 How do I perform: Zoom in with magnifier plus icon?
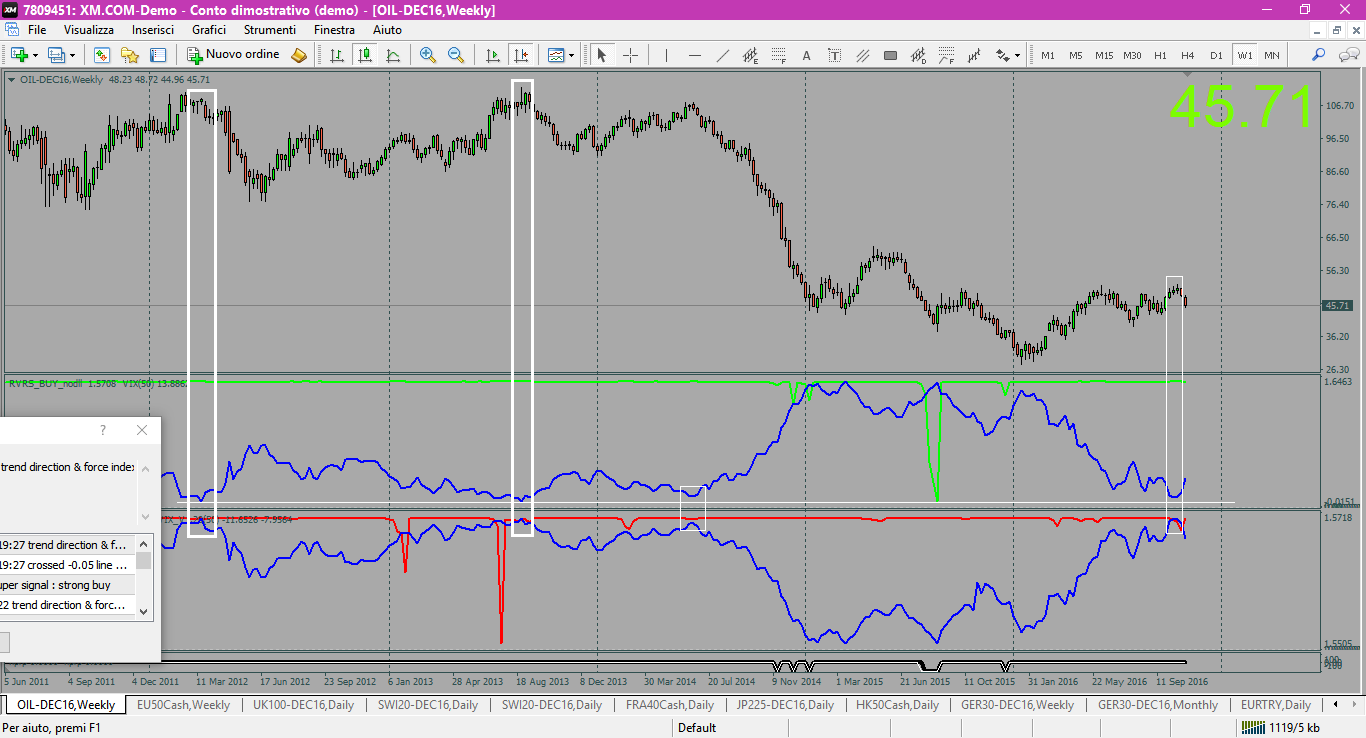pos(428,55)
